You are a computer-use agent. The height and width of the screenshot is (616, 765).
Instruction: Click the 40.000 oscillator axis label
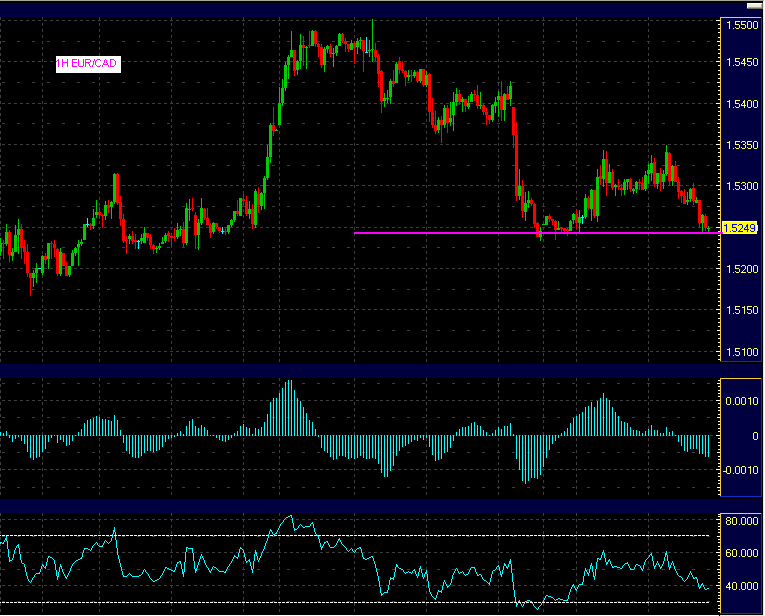[742, 586]
